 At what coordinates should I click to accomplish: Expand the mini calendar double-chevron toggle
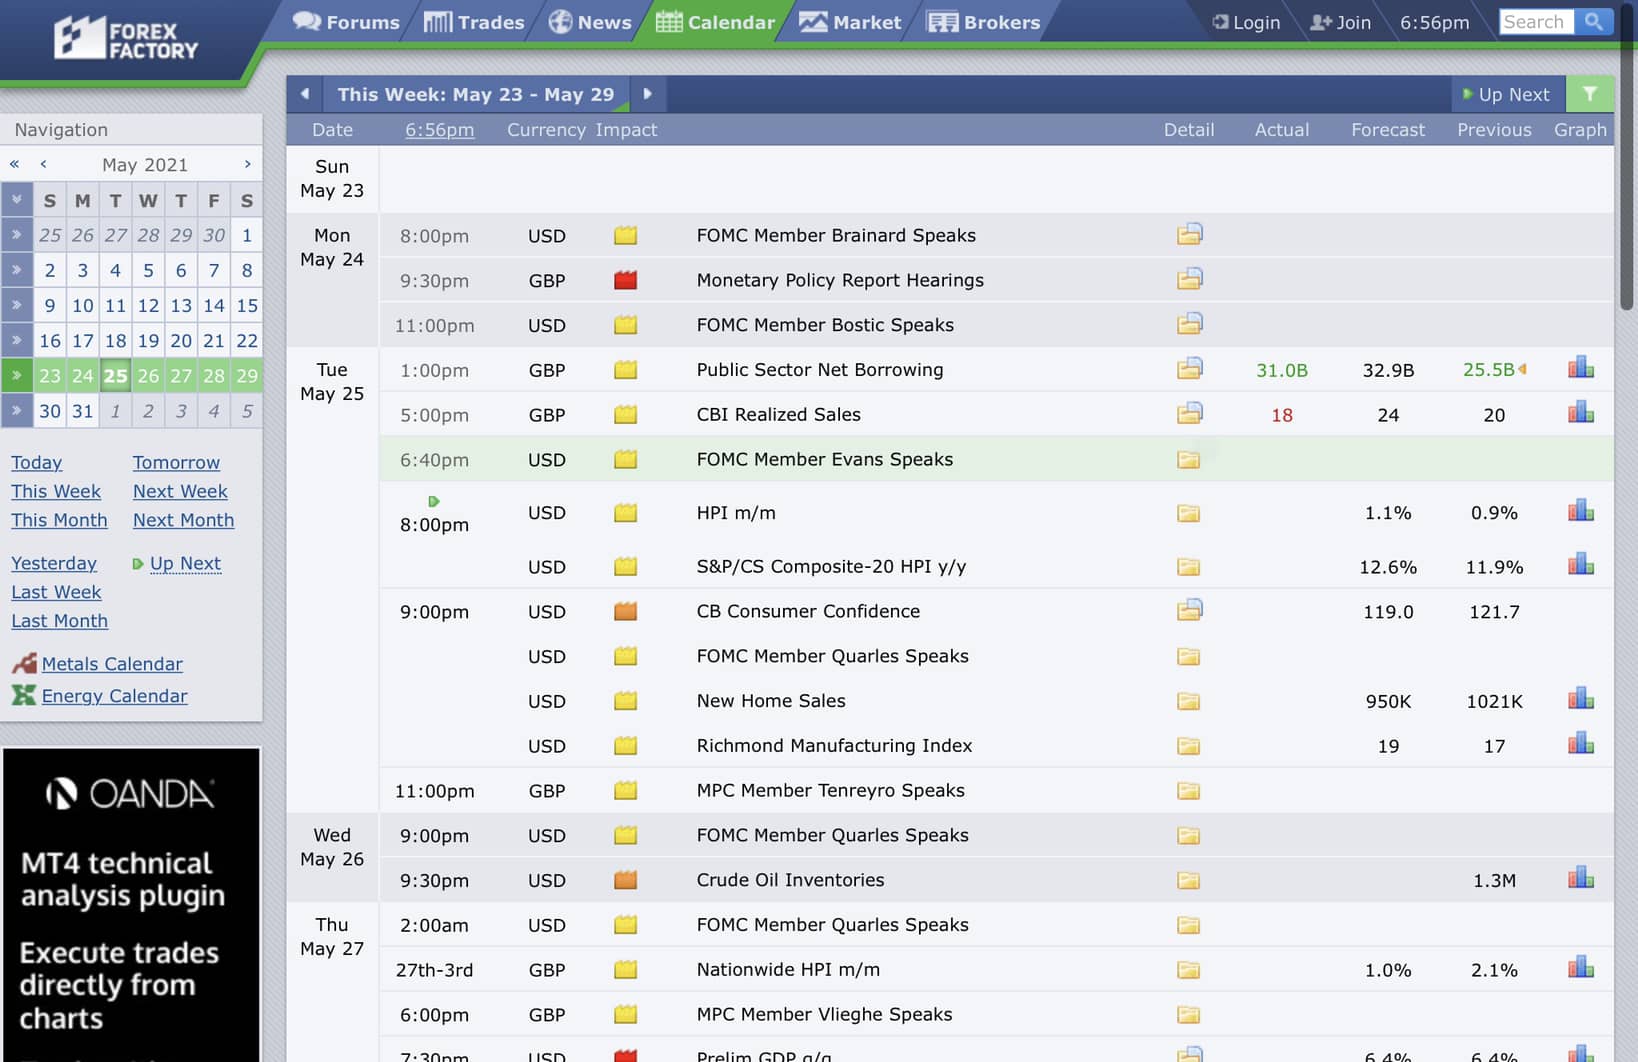[x=17, y=200]
